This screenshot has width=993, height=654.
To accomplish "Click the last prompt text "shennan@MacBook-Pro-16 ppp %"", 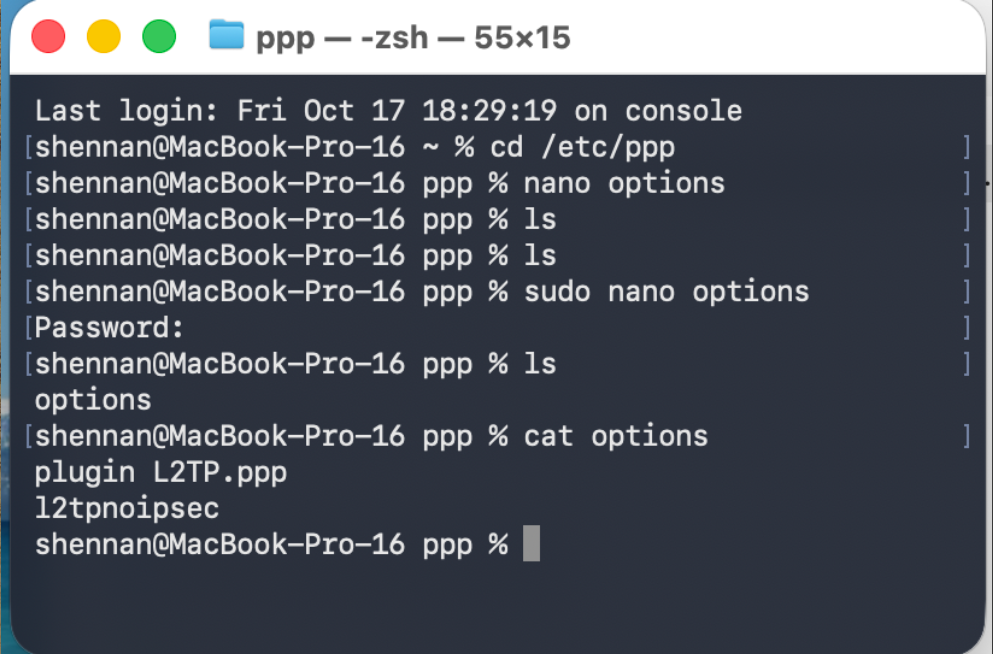I will [x=271, y=545].
